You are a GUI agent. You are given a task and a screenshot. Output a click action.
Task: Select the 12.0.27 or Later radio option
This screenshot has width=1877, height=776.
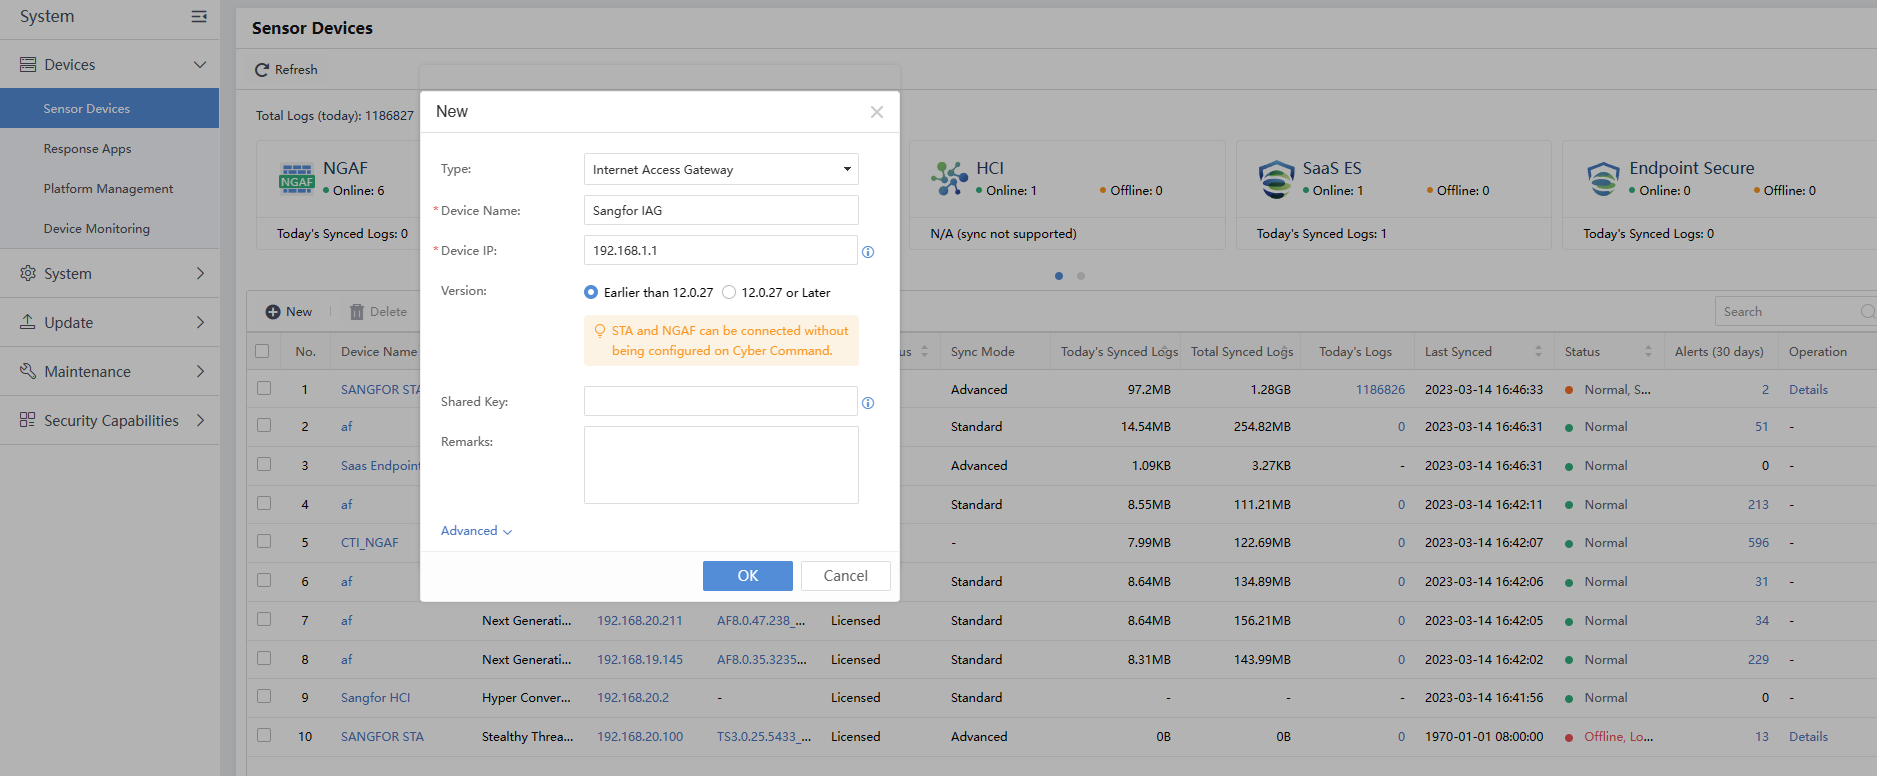click(x=729, y=293)
